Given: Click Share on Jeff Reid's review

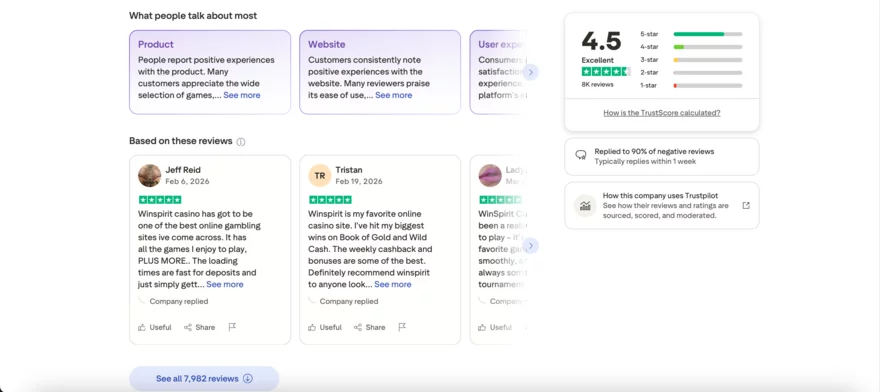Looking at the screenshot, I should pos(199,327).
